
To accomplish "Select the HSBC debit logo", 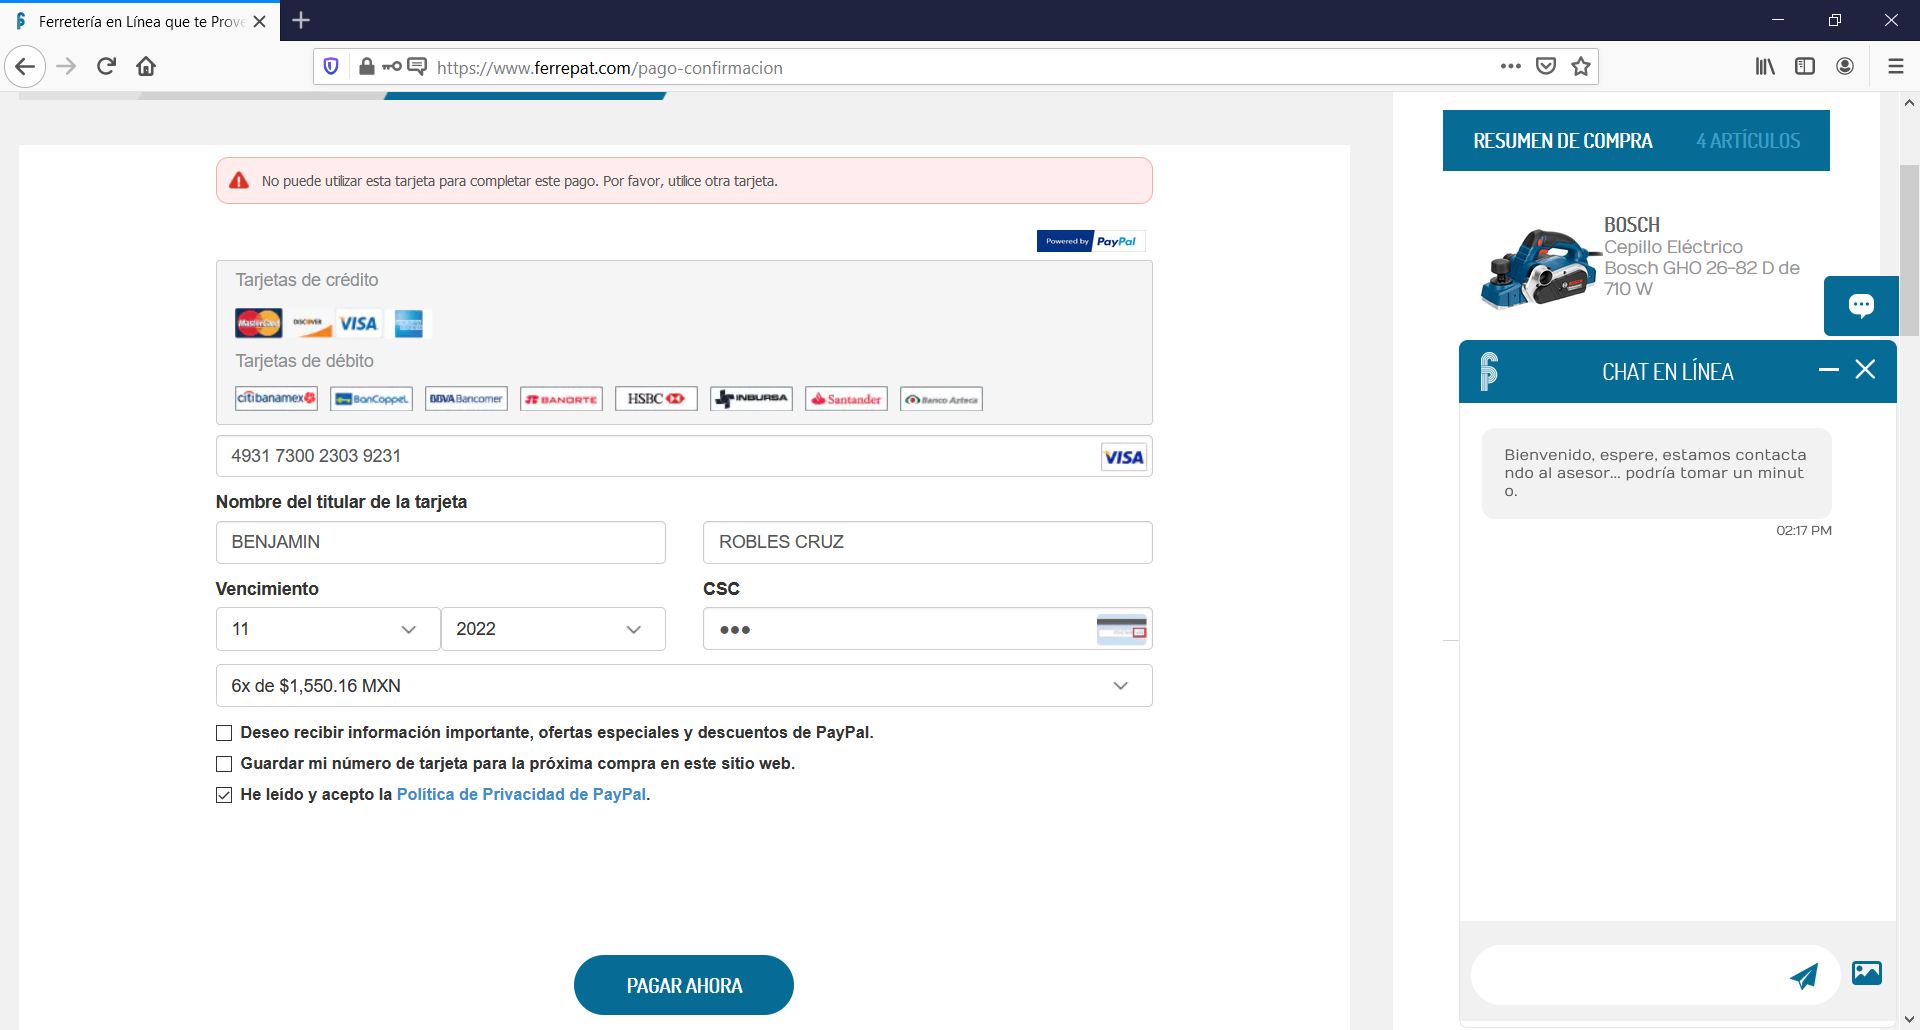I will point(656,399).
